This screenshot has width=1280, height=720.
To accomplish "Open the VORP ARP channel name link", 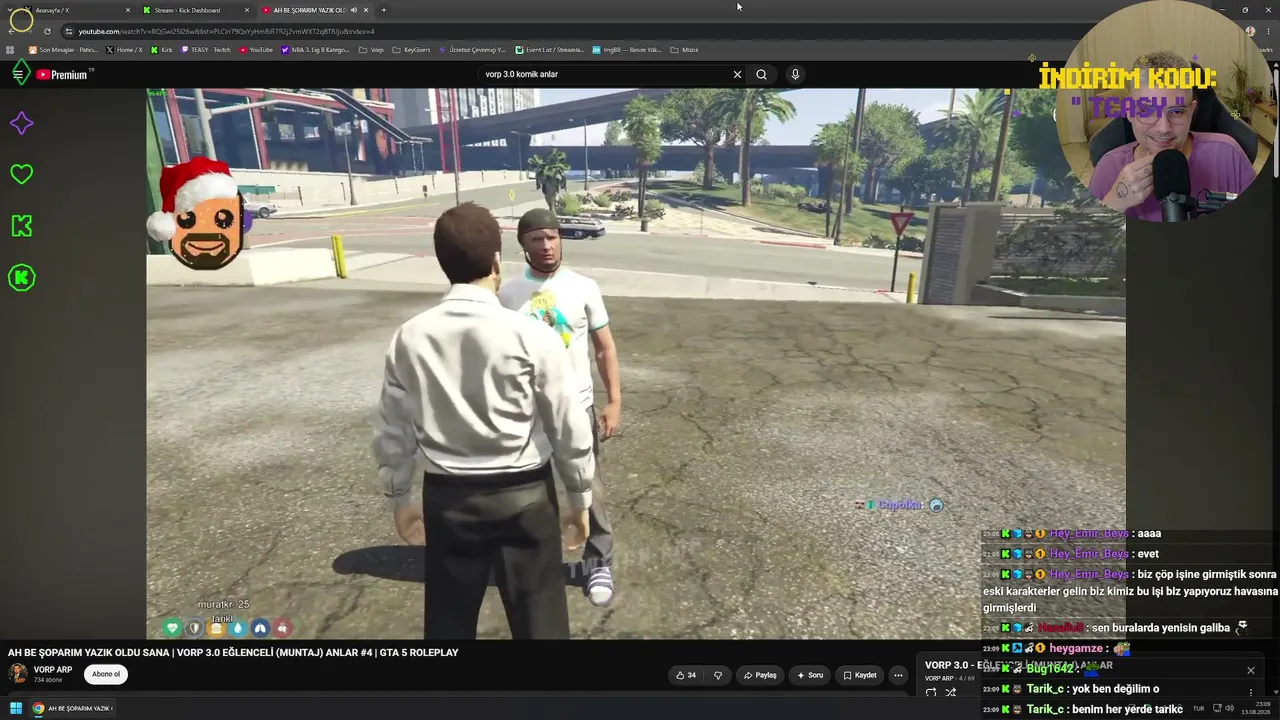I will point(53,670).
